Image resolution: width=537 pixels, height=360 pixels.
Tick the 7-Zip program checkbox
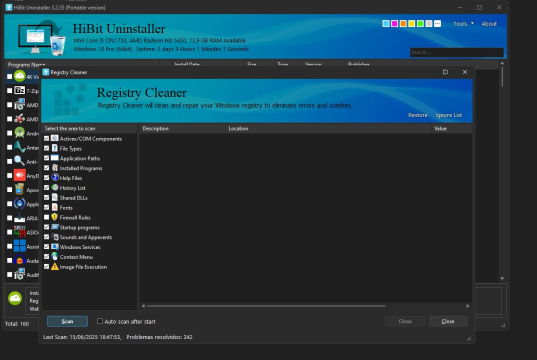coord(10,91)
